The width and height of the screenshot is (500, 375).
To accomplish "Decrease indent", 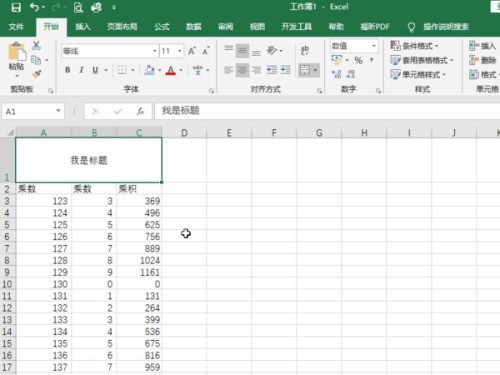I will [x=272, y=70].
